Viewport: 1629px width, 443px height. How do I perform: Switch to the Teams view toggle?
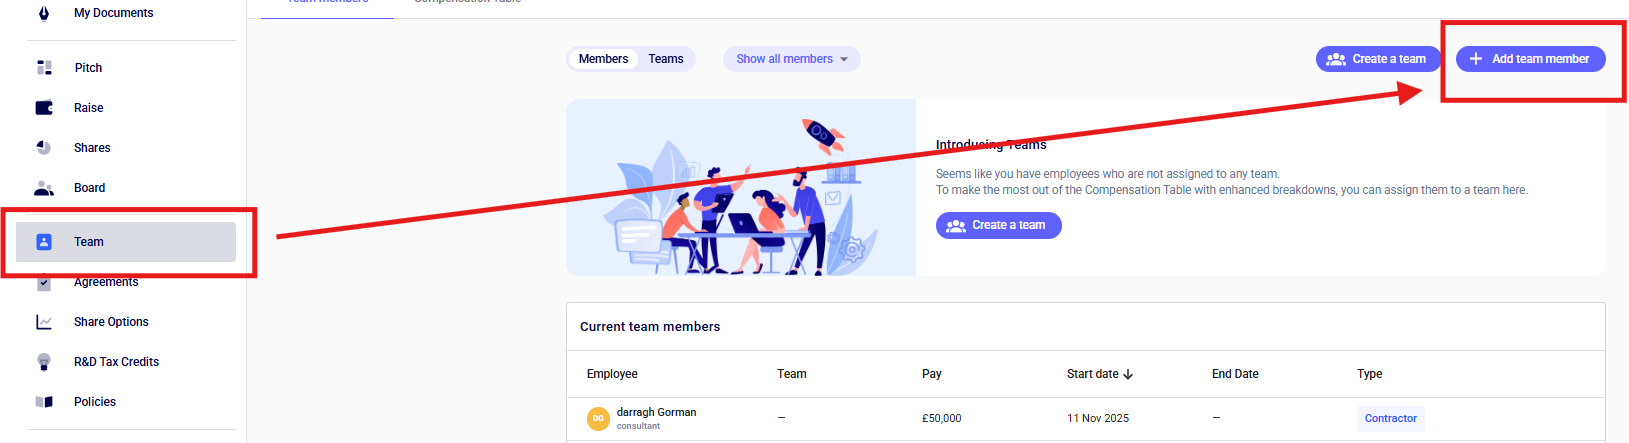point(666,59)
